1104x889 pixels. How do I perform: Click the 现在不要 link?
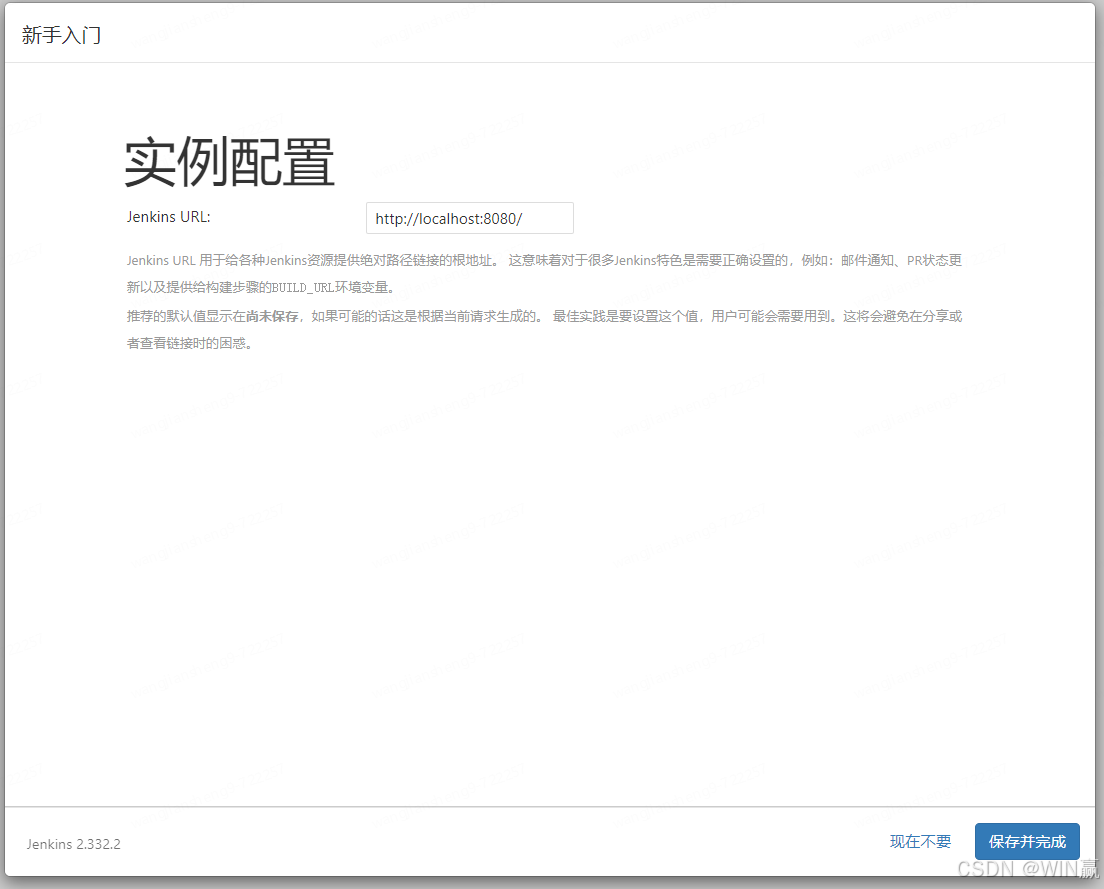(x=920, y=841)
